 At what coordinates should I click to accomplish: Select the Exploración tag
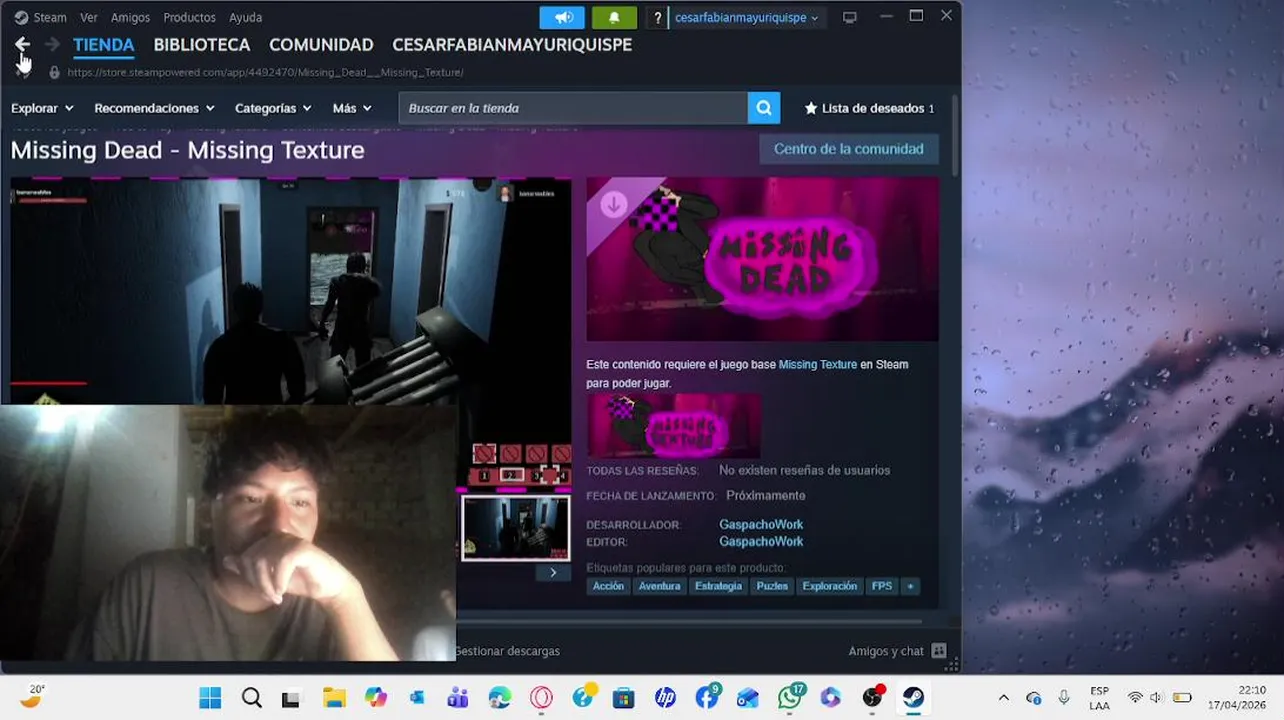click(830, 586)
